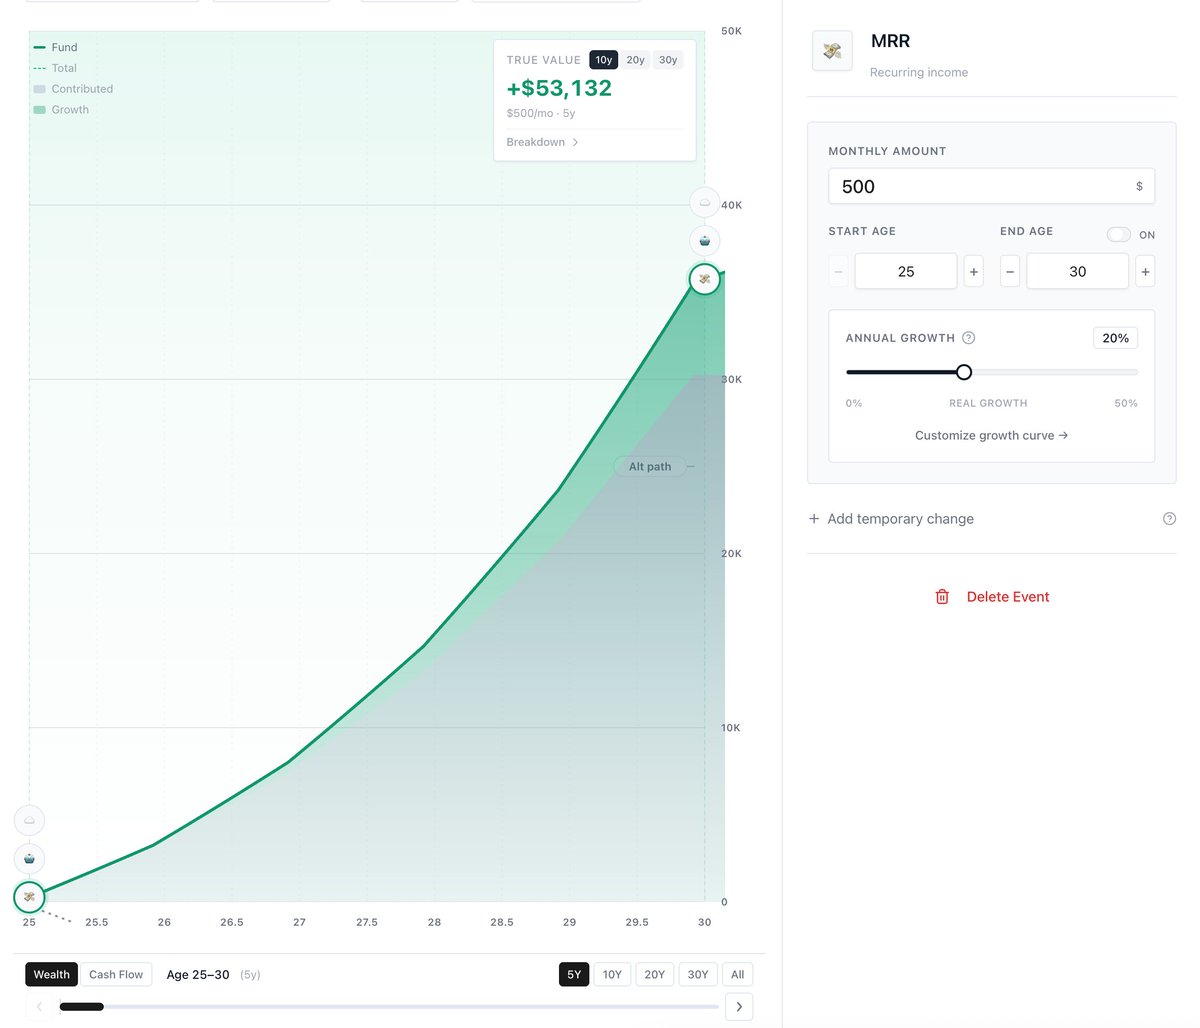1200x1028 pixels.
Task: Switch True Value to 10y
Action: [604, 60]
